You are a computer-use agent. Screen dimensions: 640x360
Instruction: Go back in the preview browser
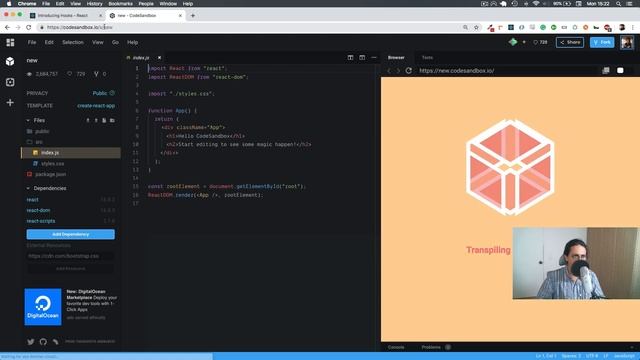389,71
